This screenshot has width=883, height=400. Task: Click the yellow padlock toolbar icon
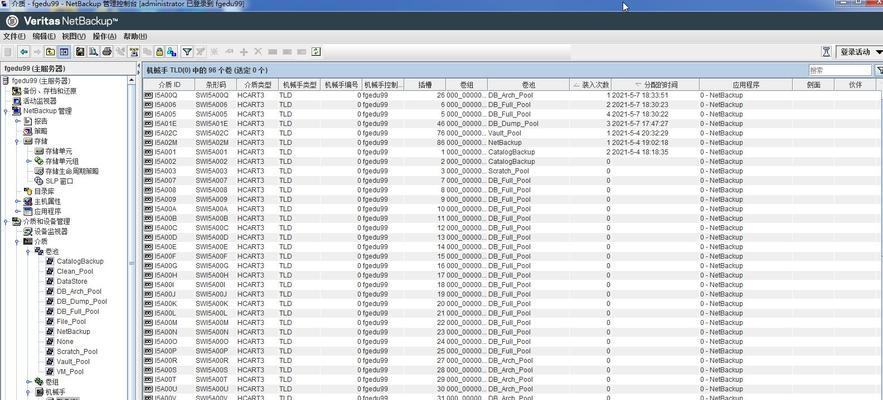pyautogui.click(x=159, y=52)
